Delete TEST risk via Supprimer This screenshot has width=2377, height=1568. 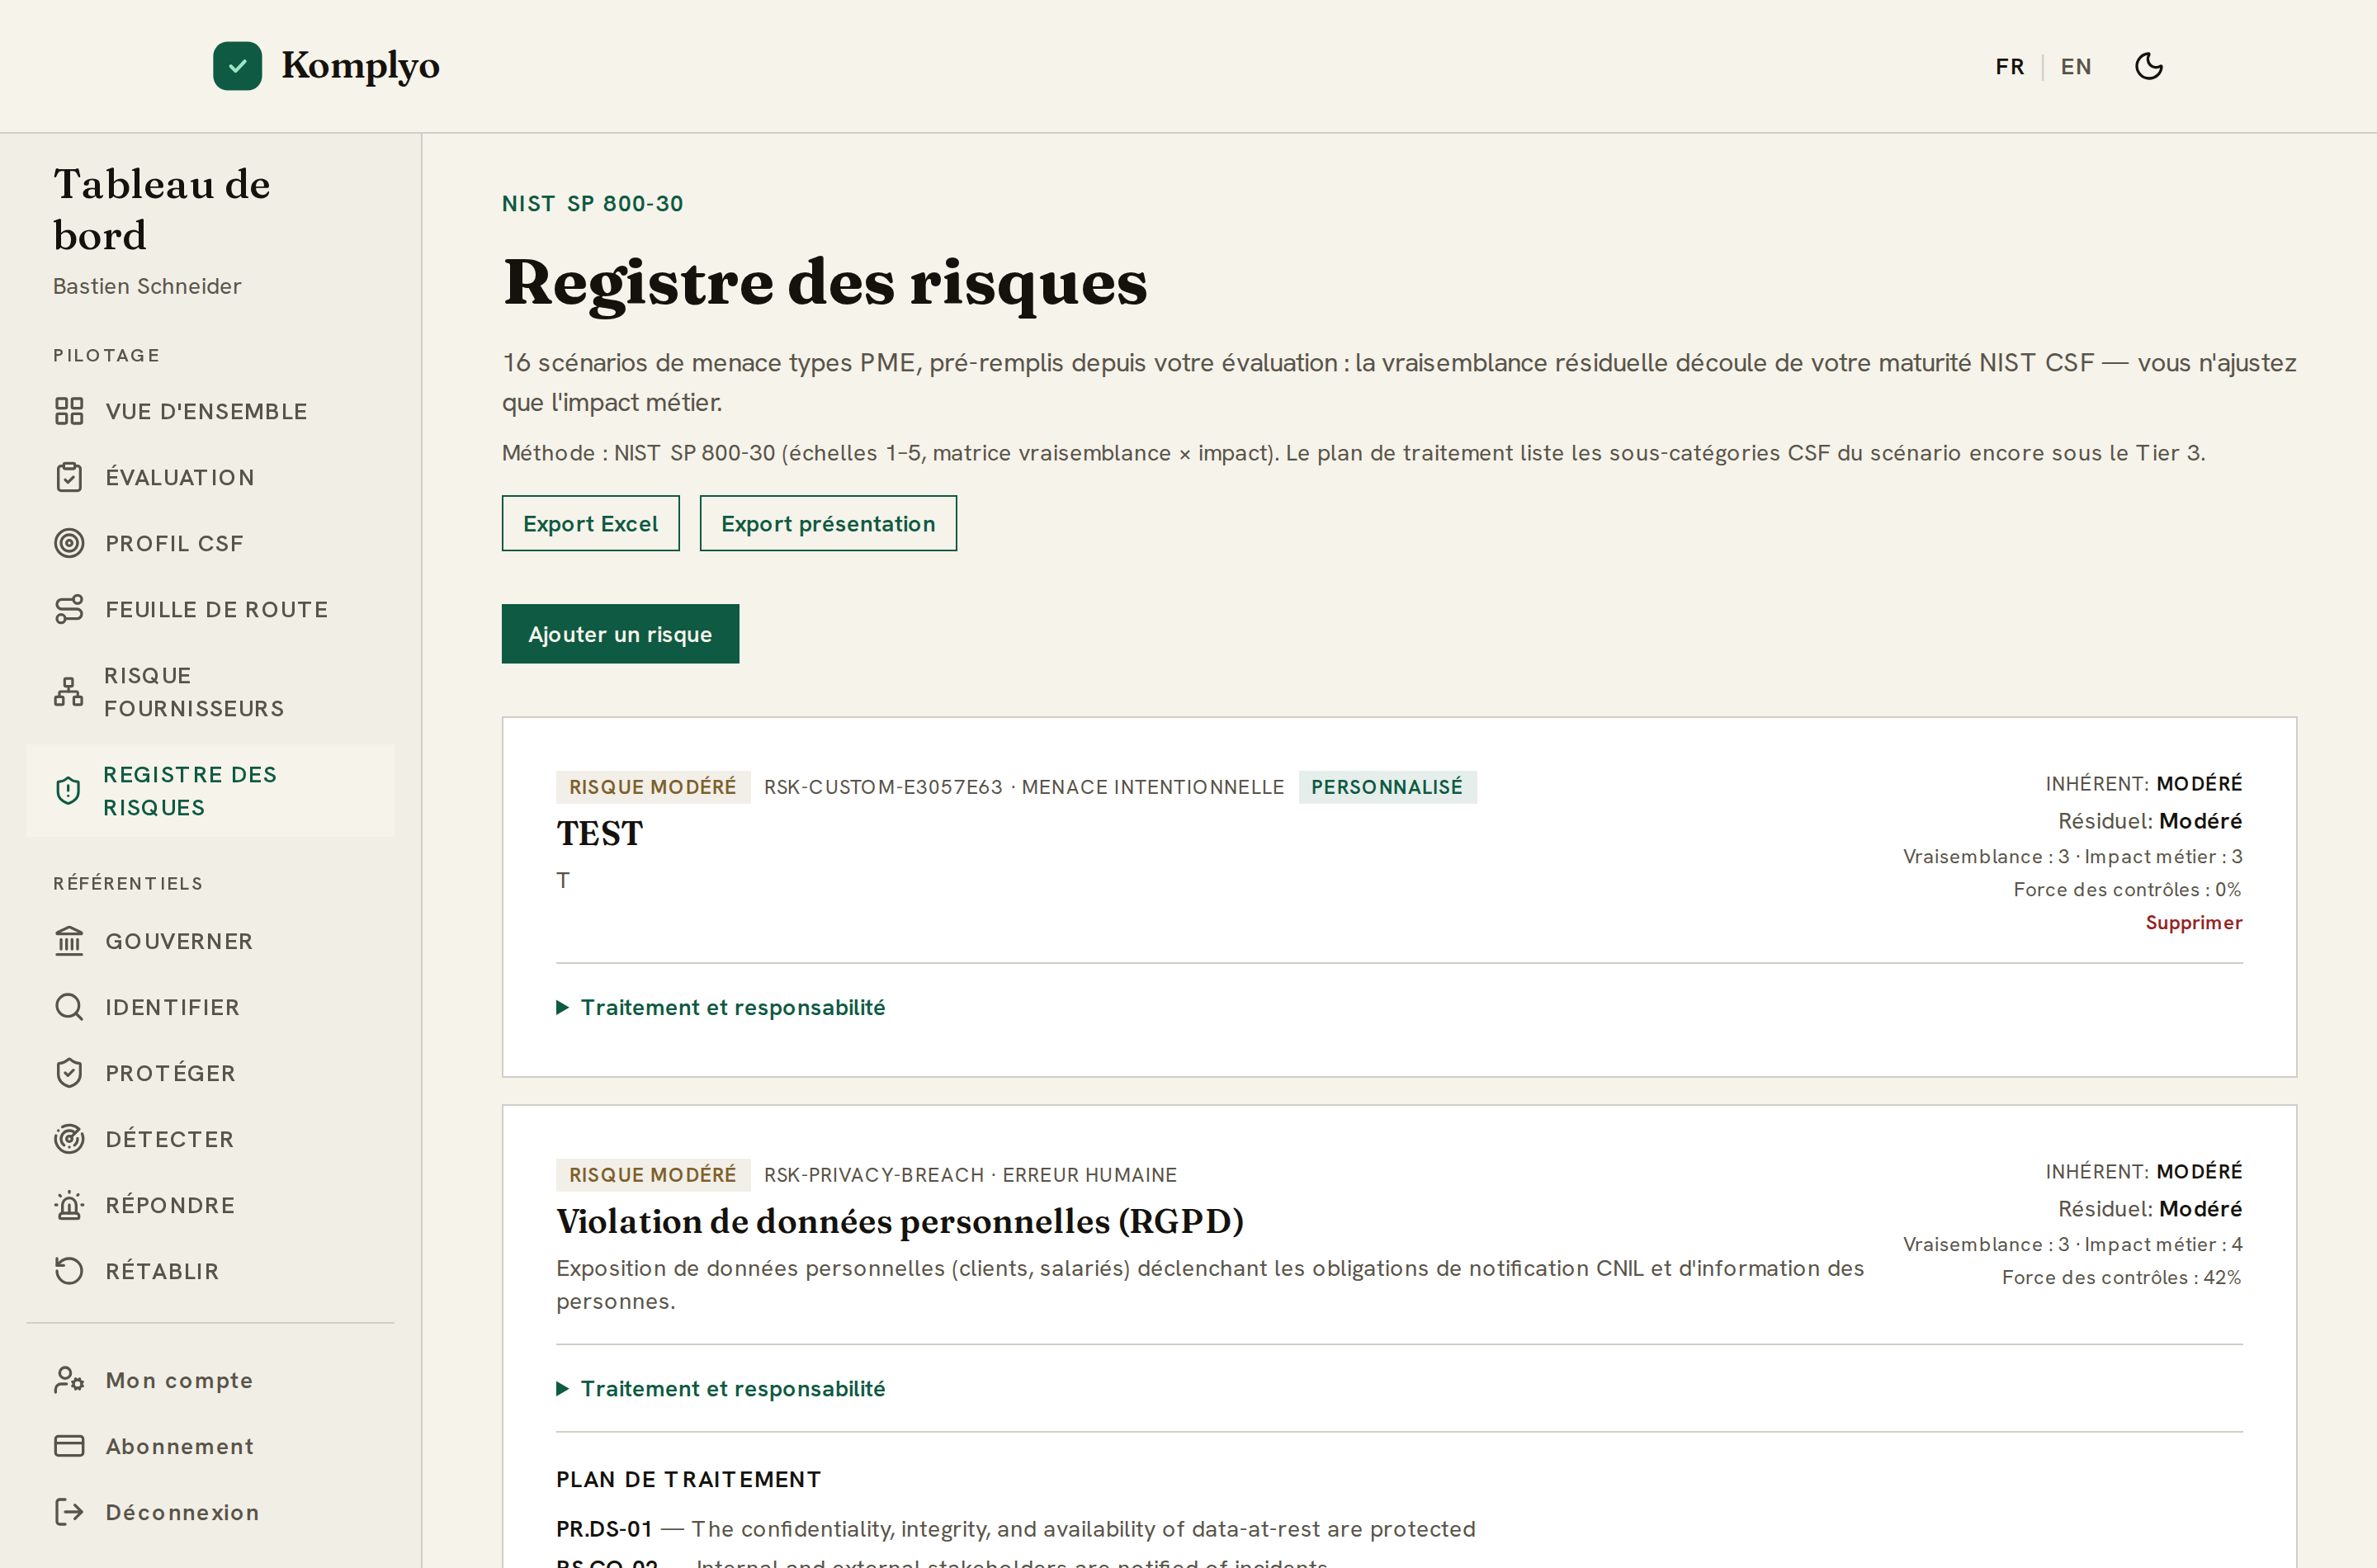pyautogui.click(x=2193, y=922)
